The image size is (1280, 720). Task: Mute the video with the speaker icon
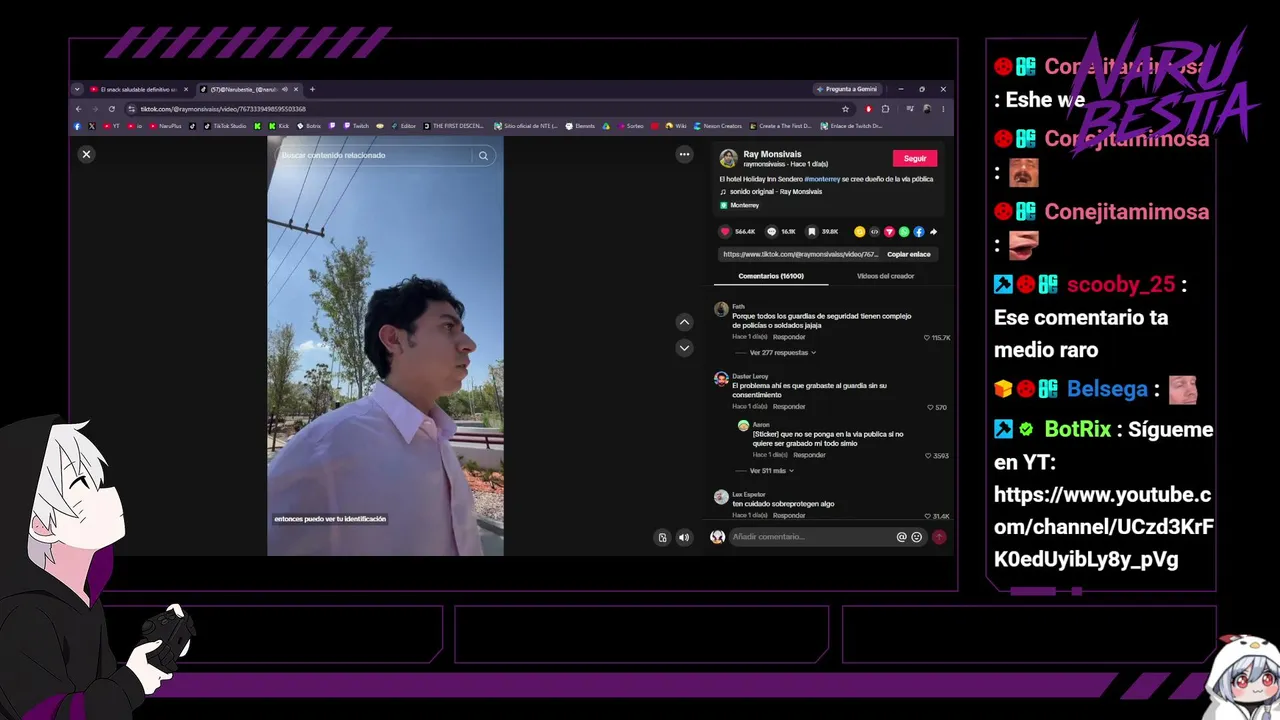point(684,537)
